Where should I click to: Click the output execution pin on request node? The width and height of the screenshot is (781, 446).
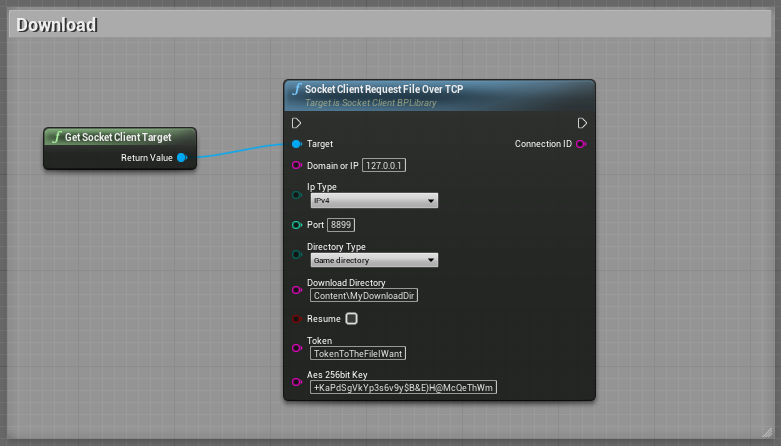(x=582, y=123)
